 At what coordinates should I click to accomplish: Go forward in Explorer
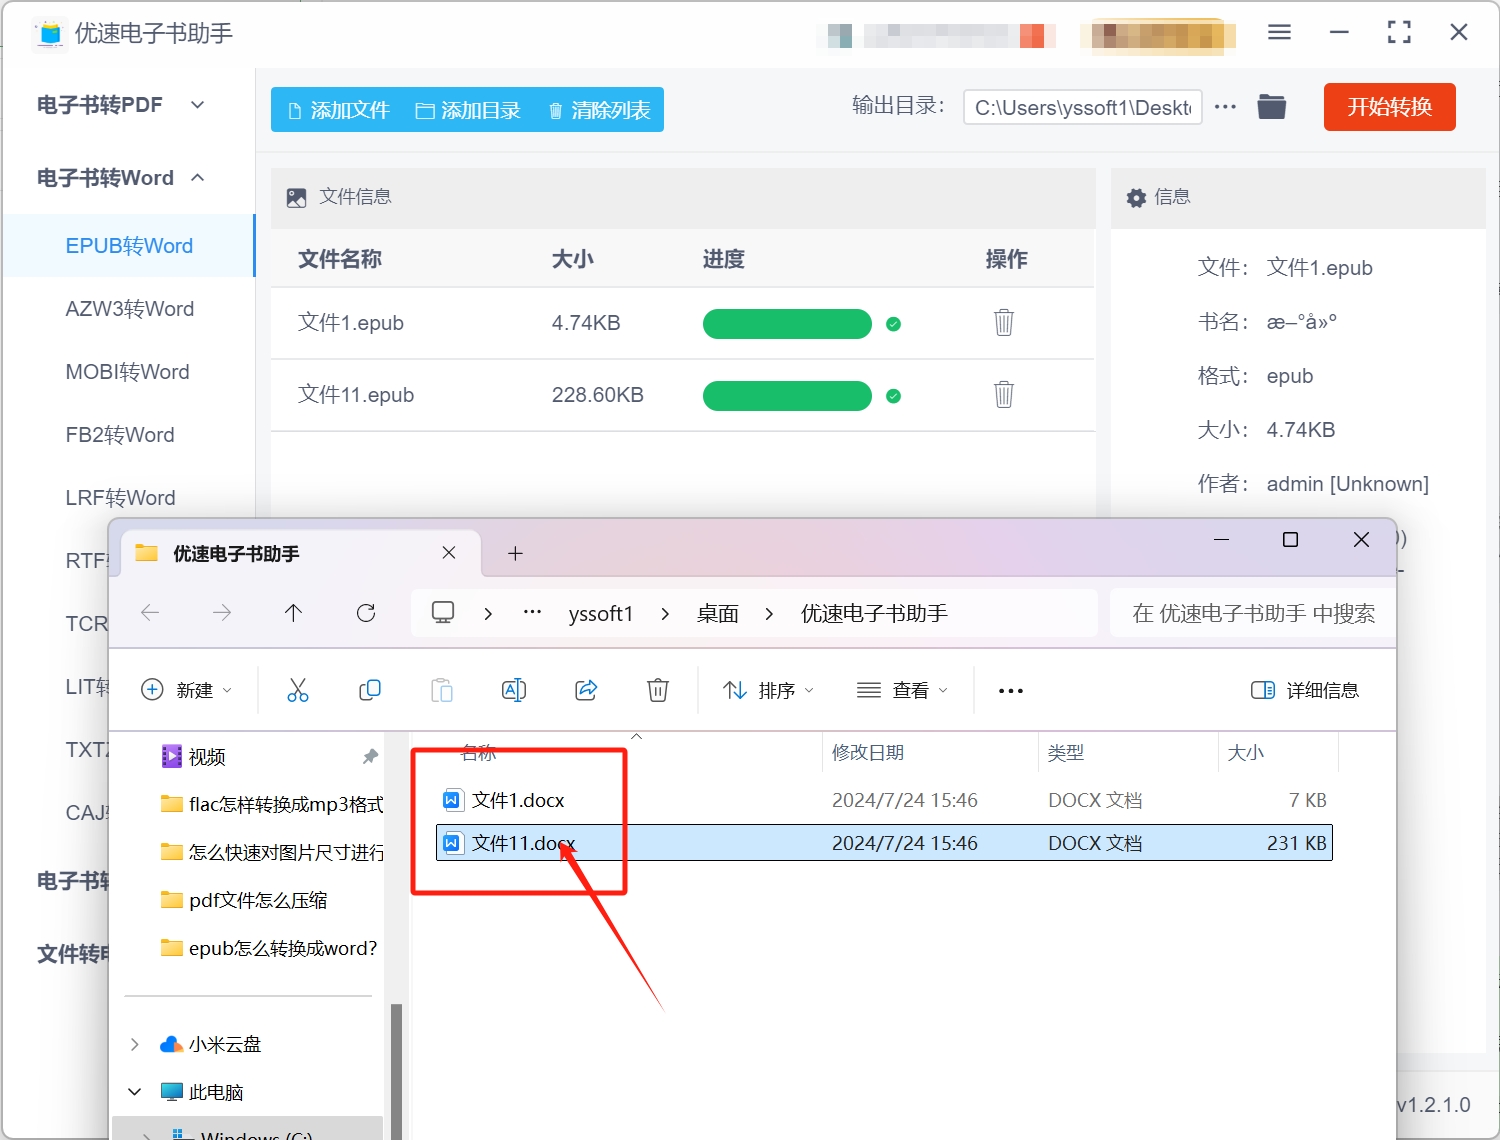[222, 613]
